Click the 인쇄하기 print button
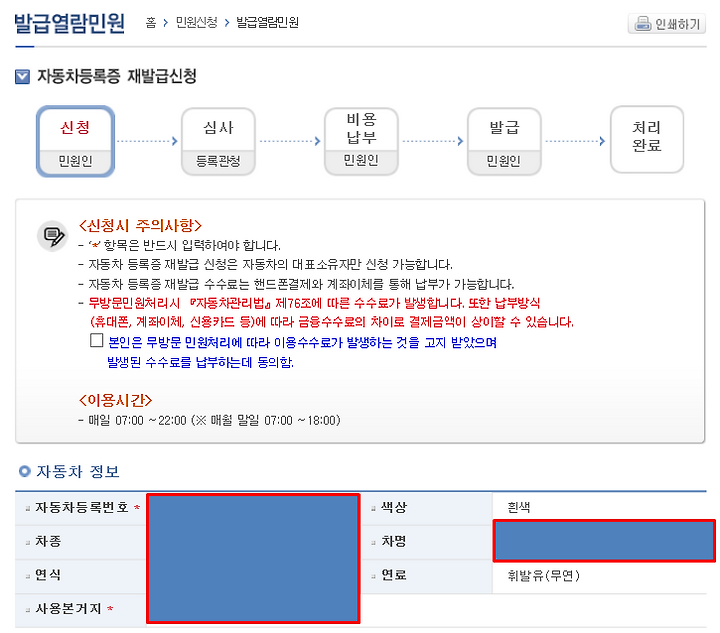This screenshot has height=633, width=720. pos(667,23)
